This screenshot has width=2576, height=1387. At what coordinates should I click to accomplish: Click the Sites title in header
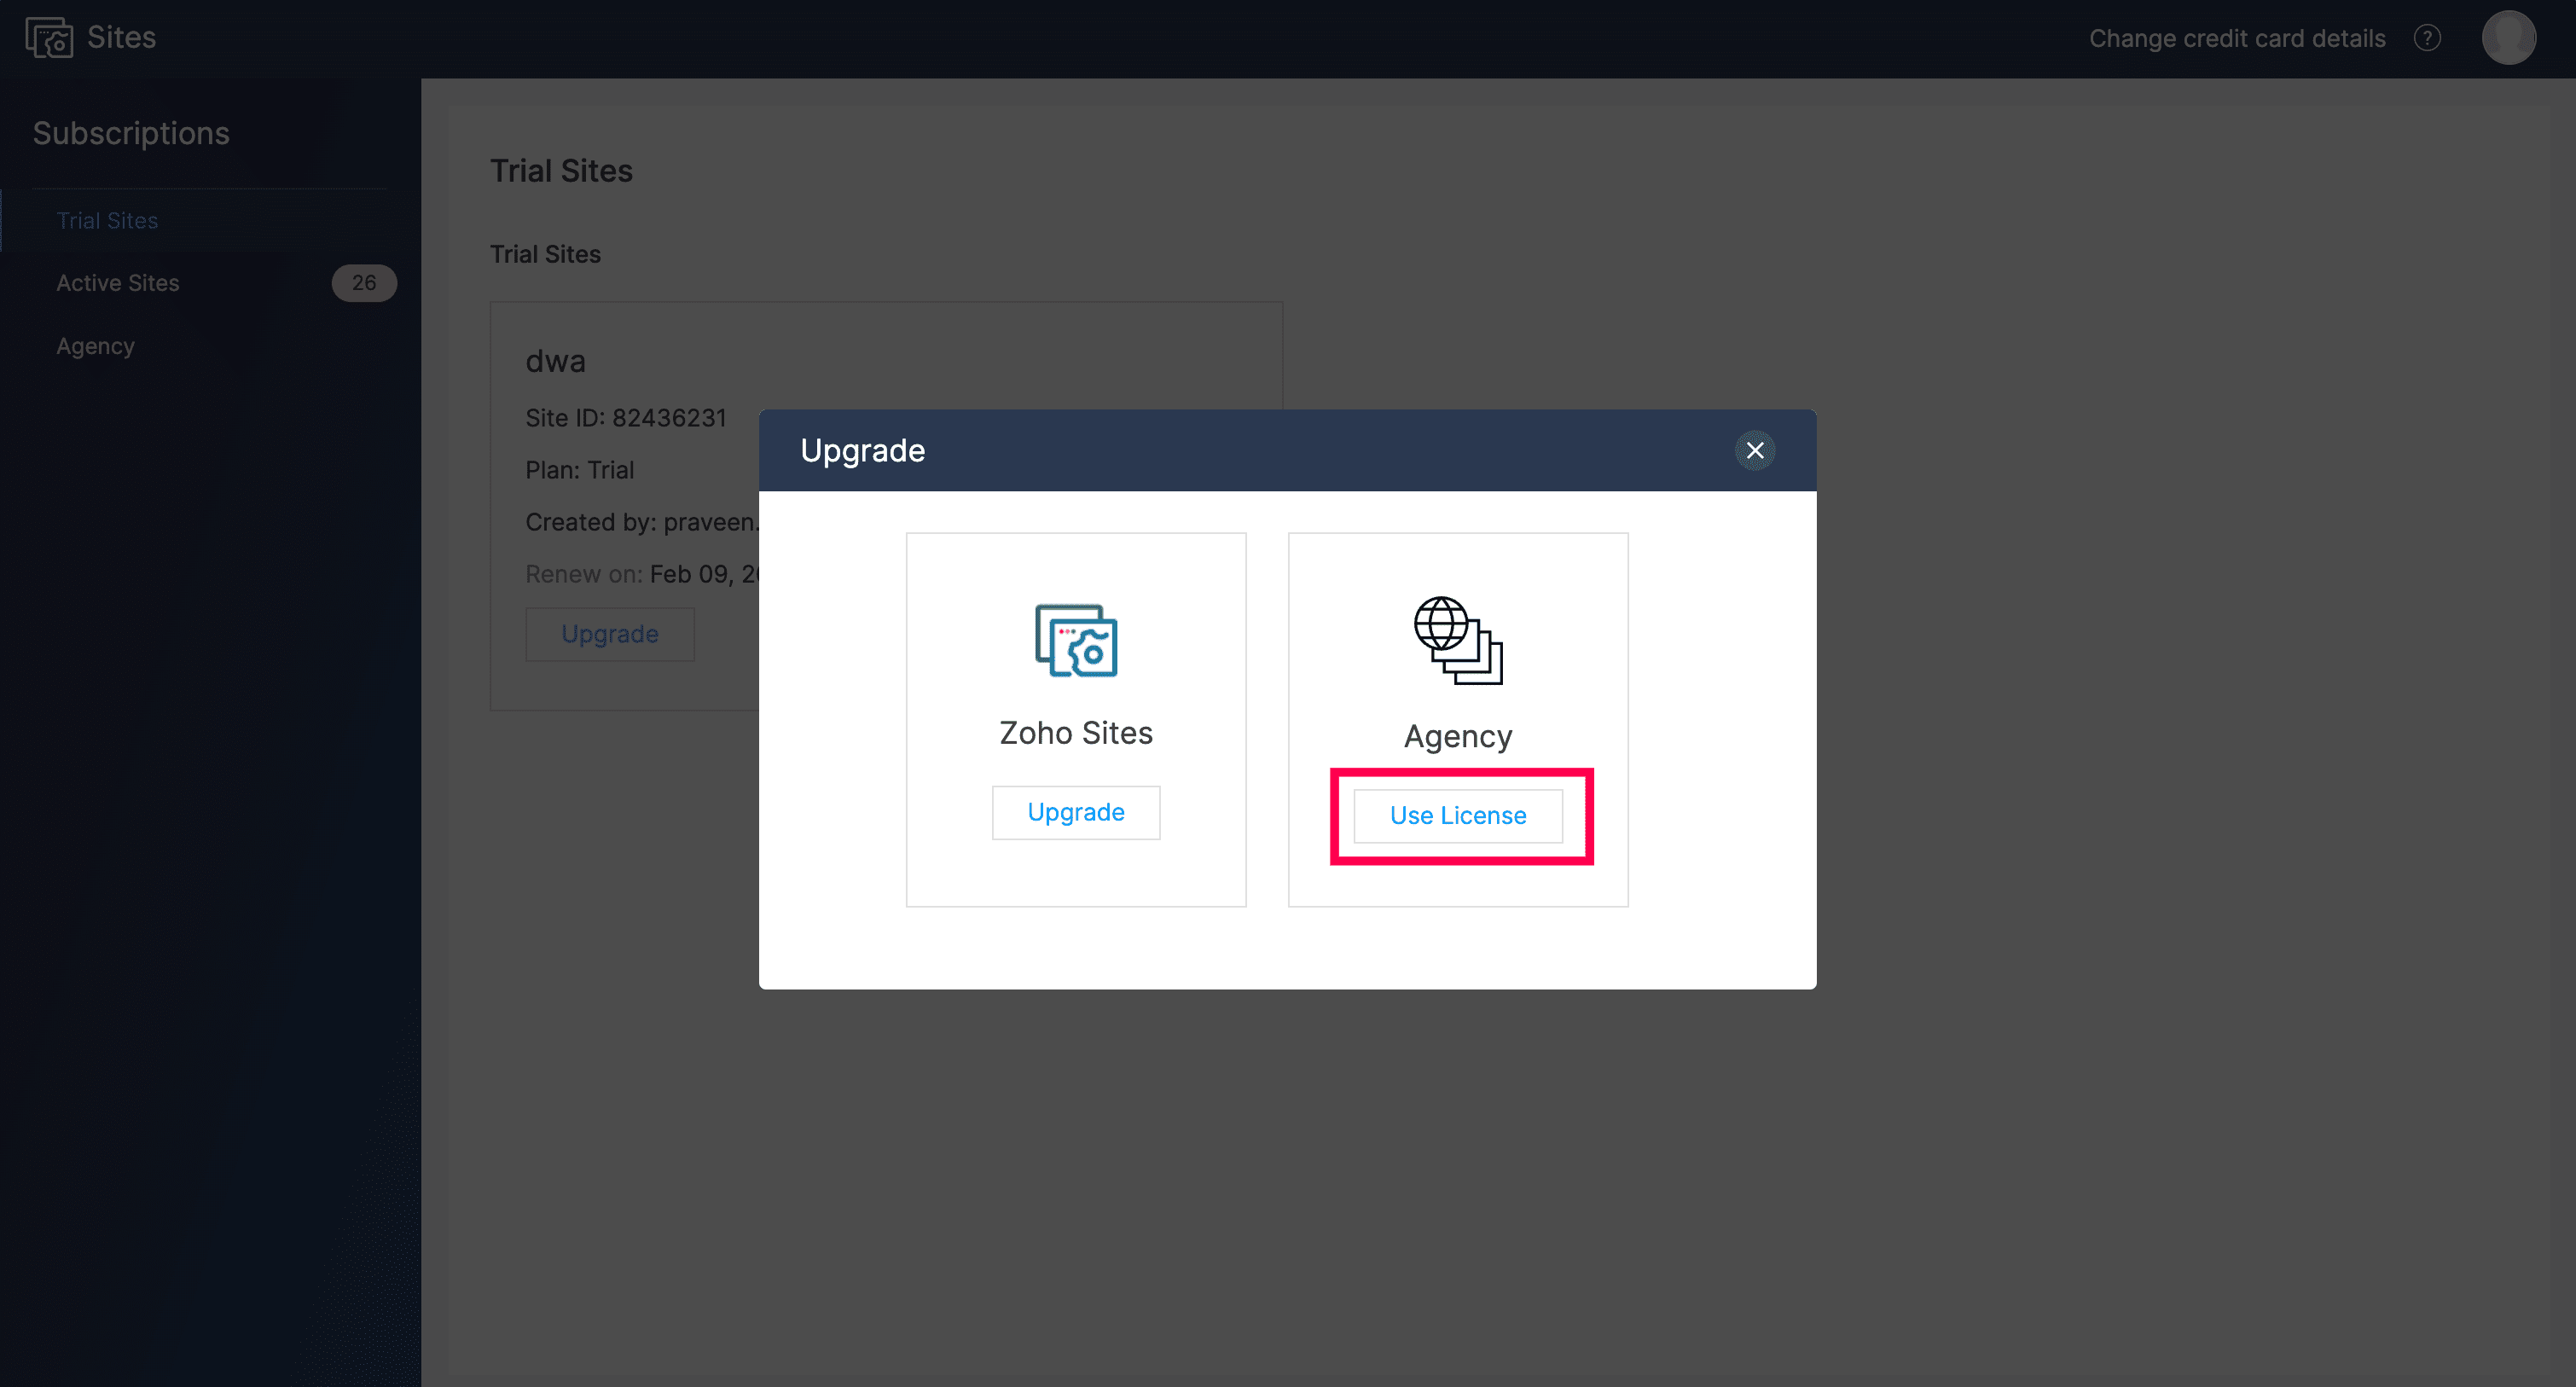[121, 37]
